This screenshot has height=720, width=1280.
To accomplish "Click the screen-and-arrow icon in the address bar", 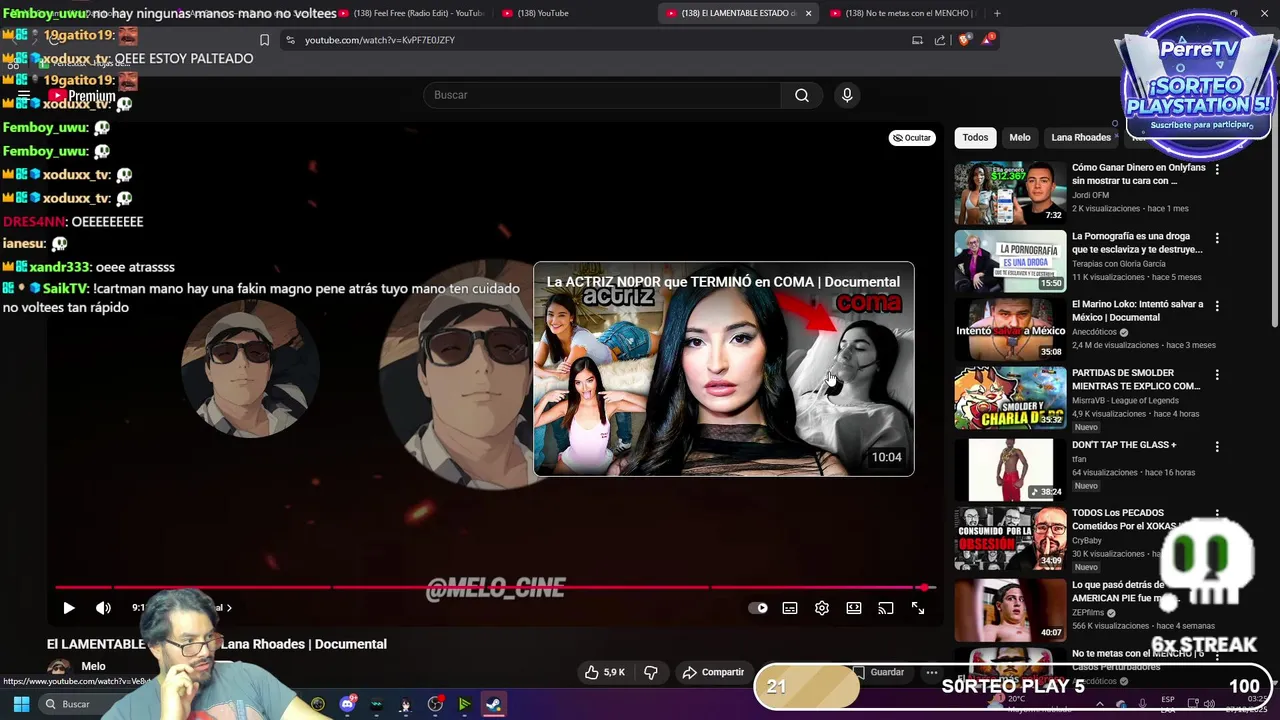I will (917, 40).
